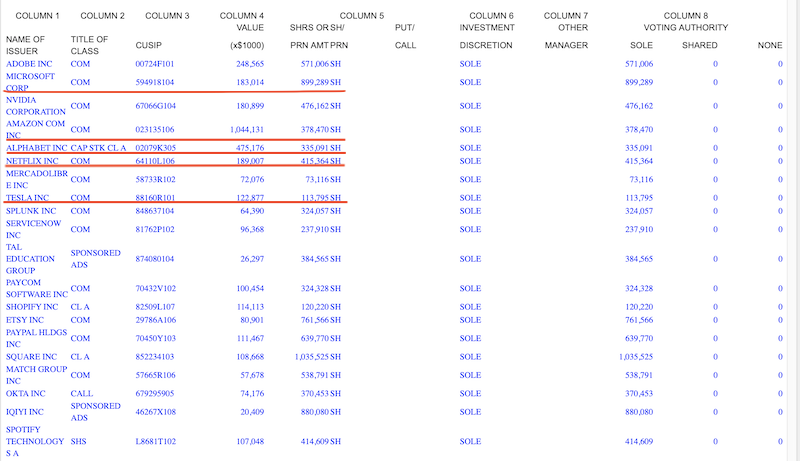Select NETFLIX INC issuer name

tap(32, 161)
